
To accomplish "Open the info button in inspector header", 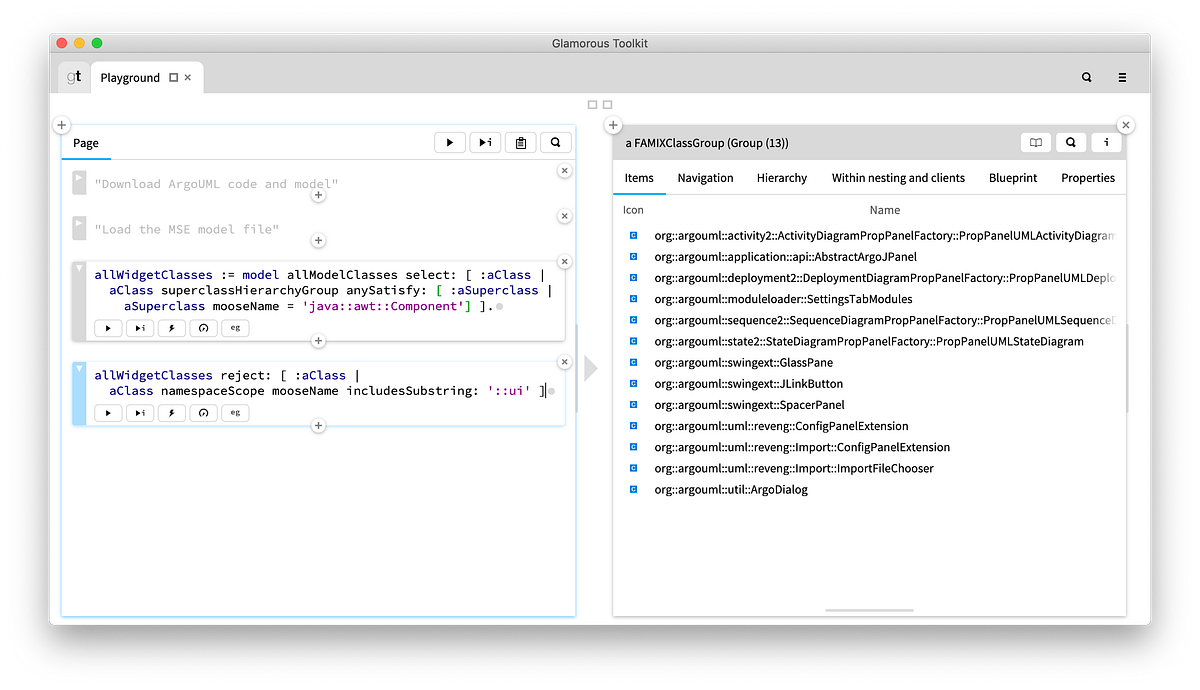I will click(1106, 143).
